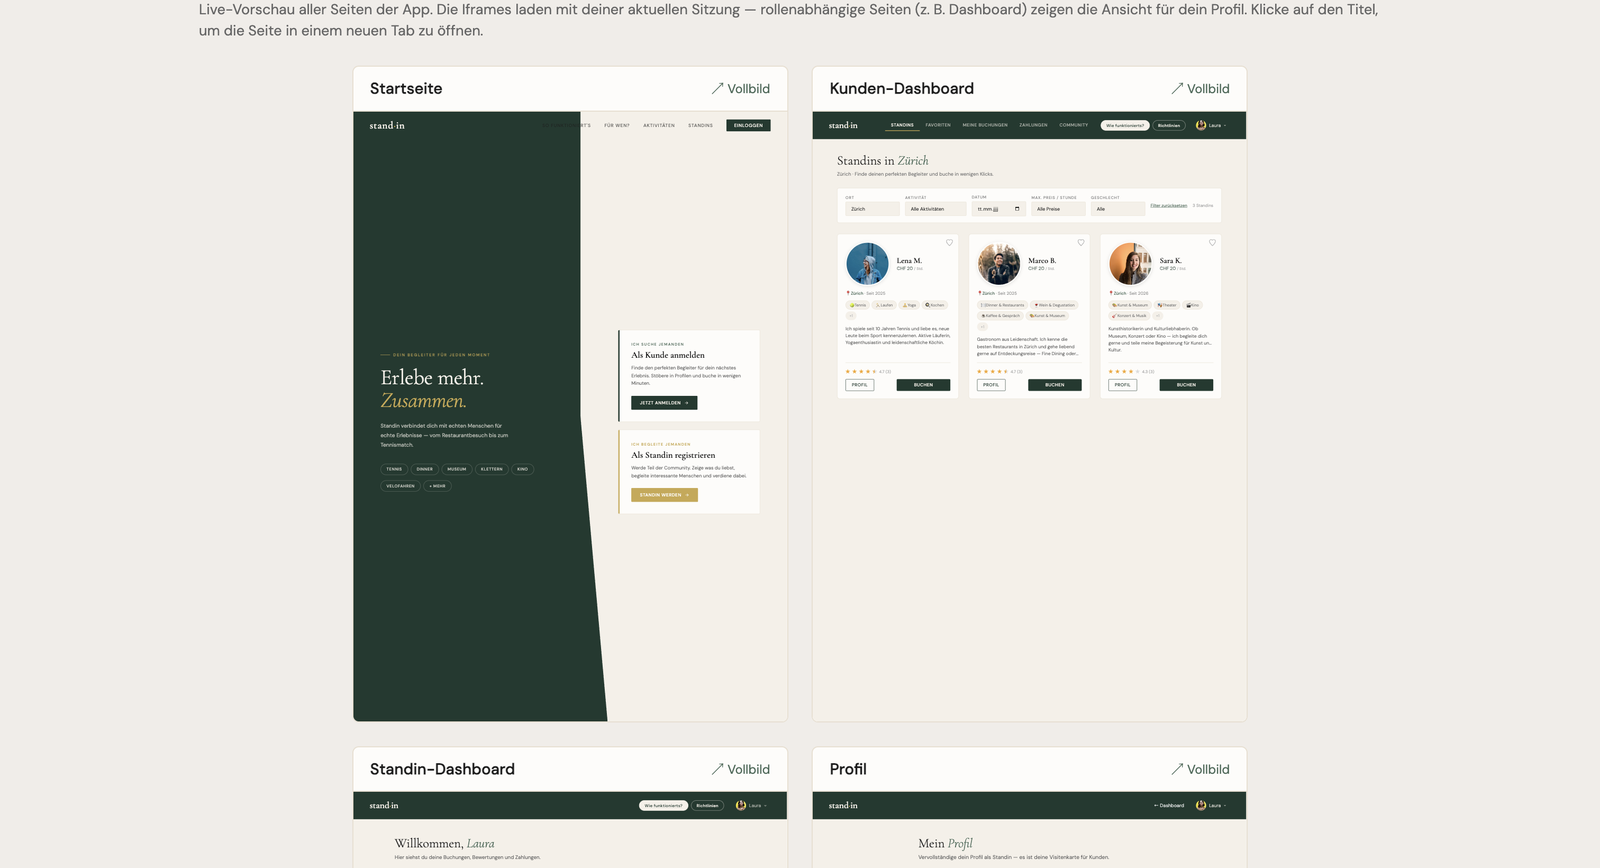Click Laura's avatar in the Standin-Dashboard header
This screenshot has height=868, width=1600.
click(741, 806)
